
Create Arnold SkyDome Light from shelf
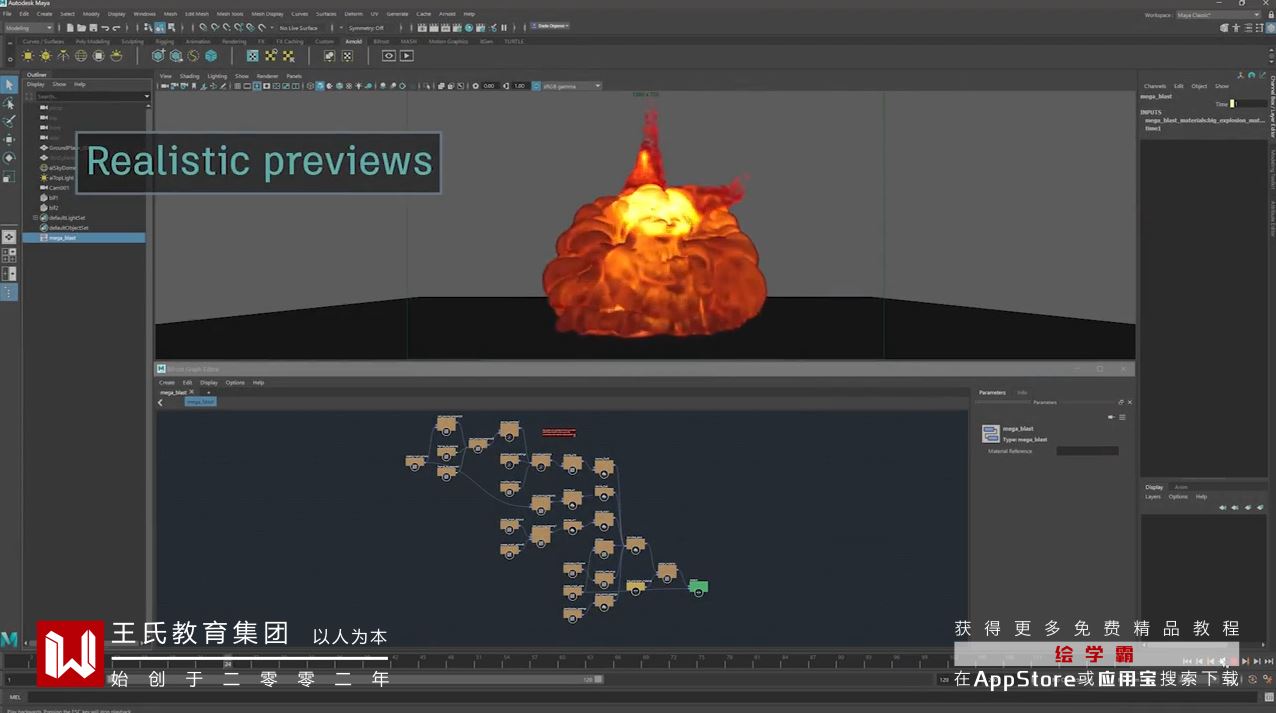click(x=81, y=56)
